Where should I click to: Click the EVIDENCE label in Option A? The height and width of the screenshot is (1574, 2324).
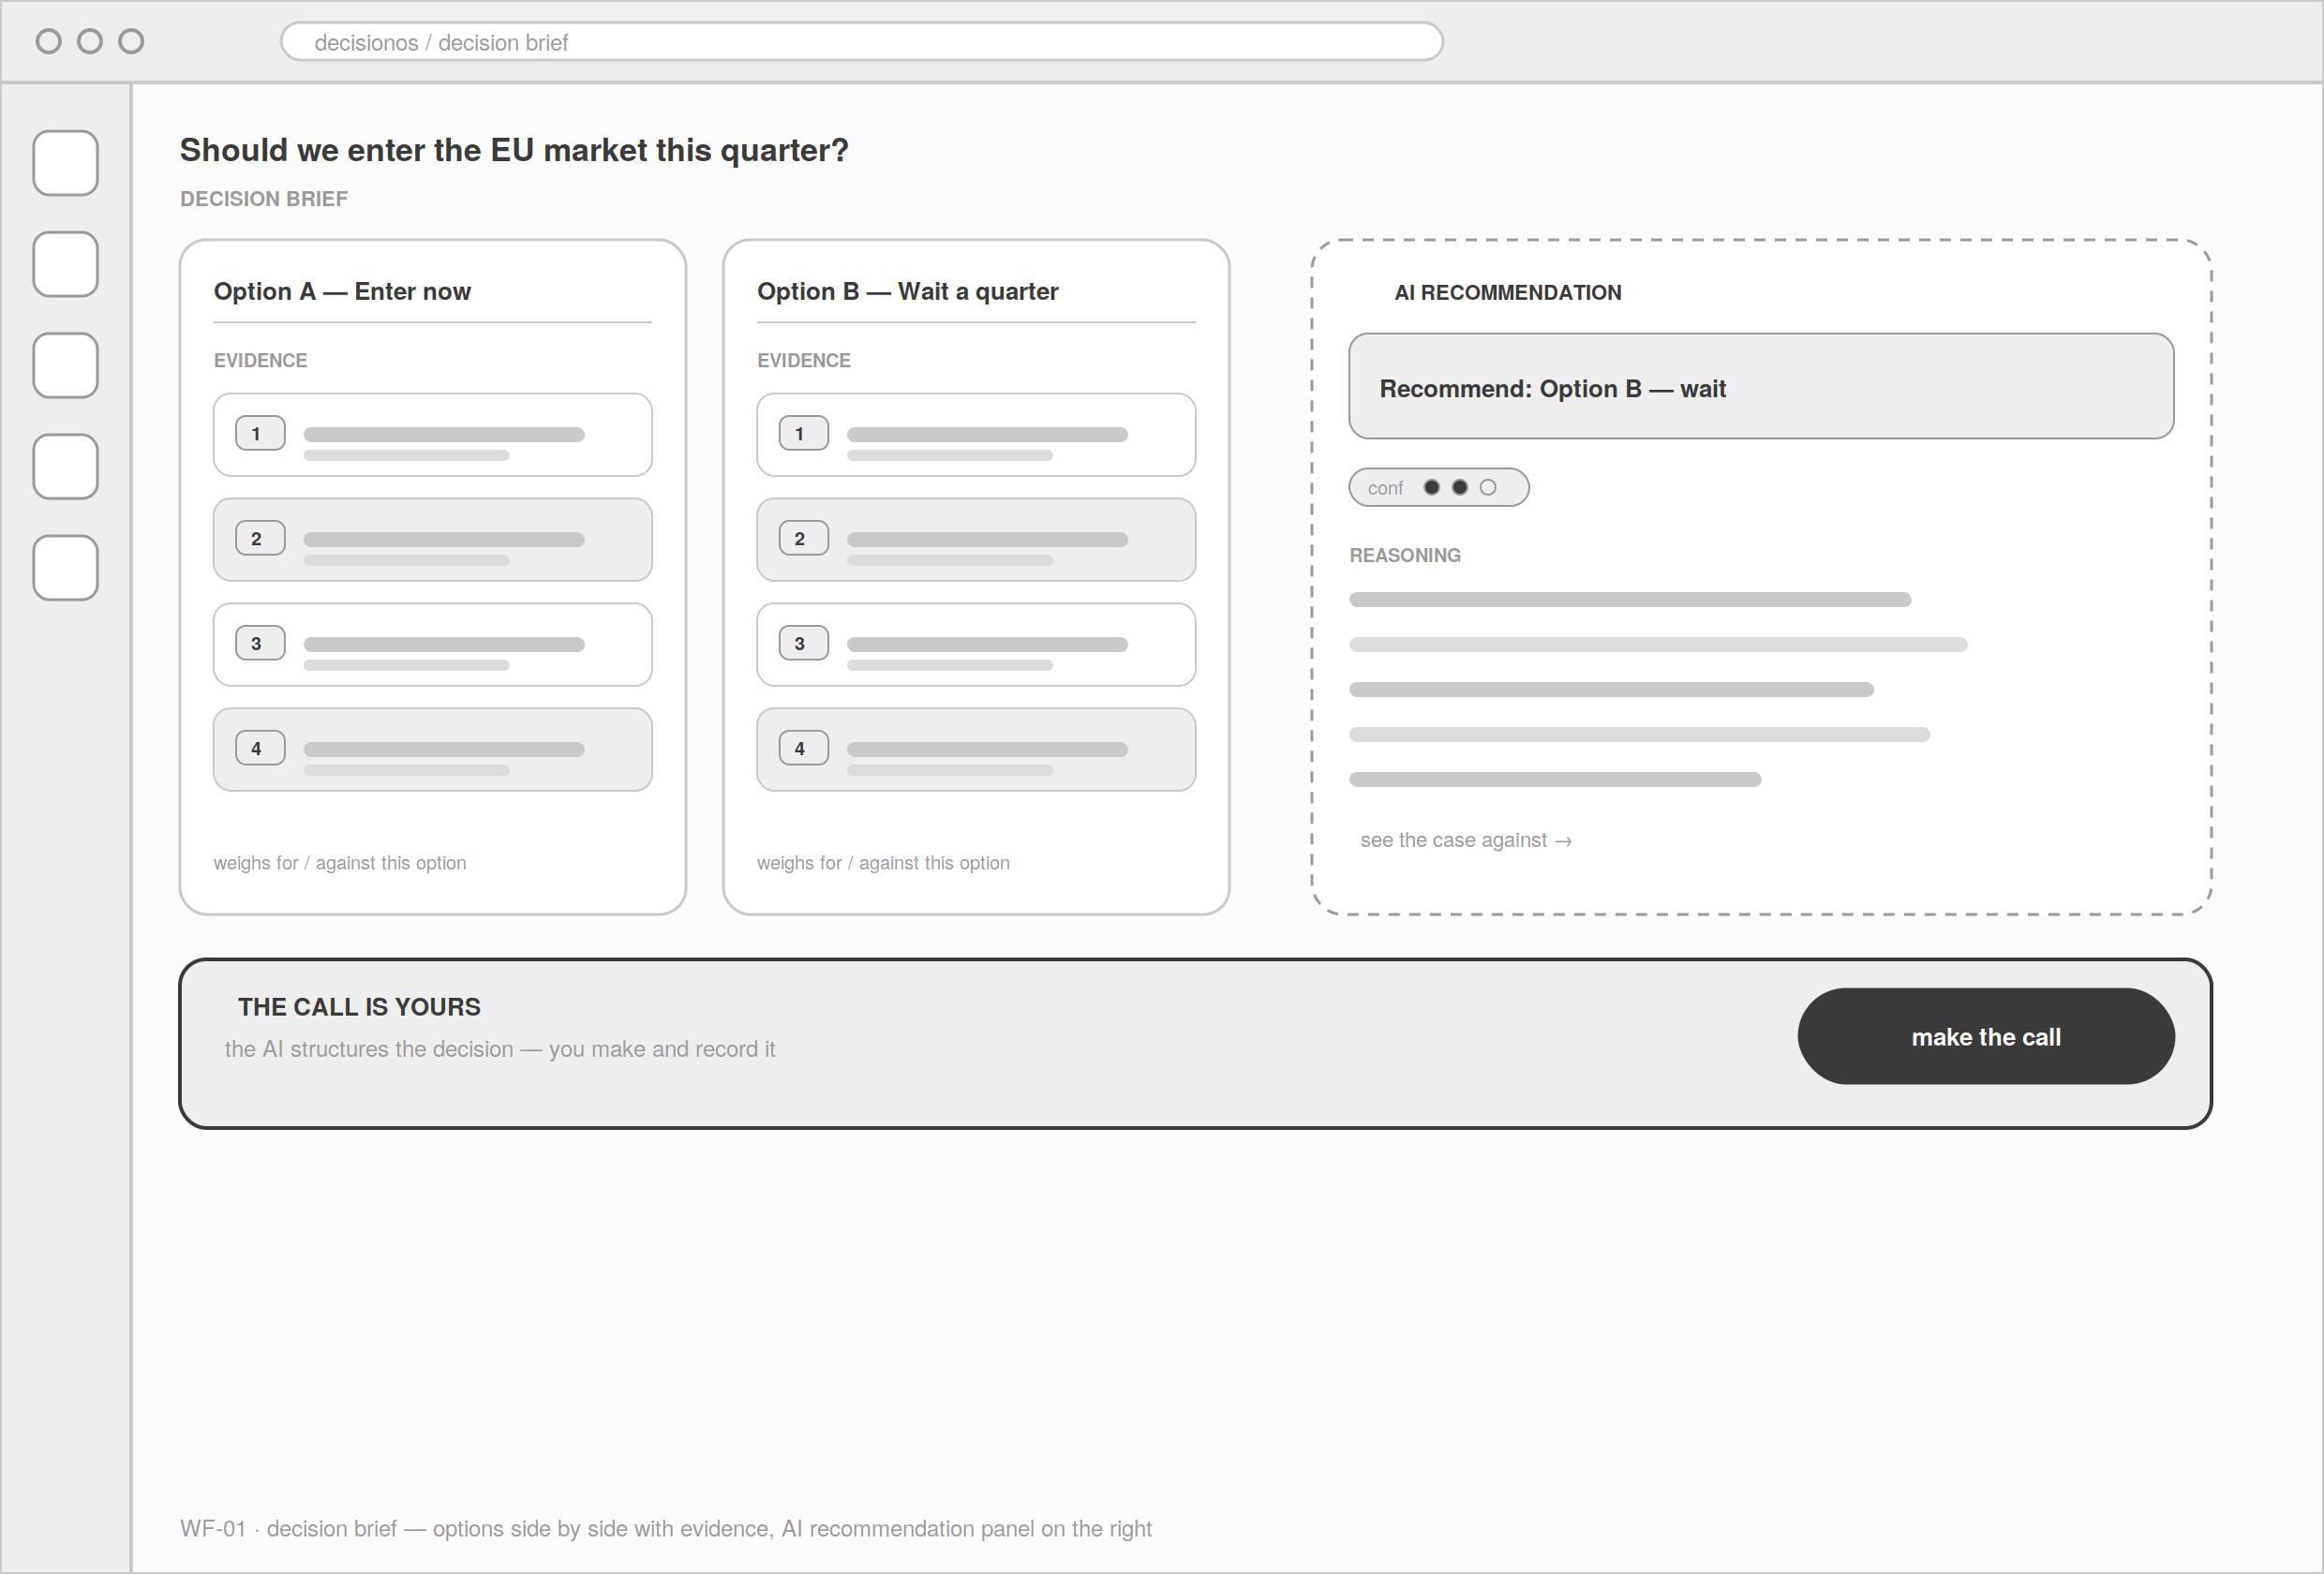pyautogui.click(x=260, y=360)
